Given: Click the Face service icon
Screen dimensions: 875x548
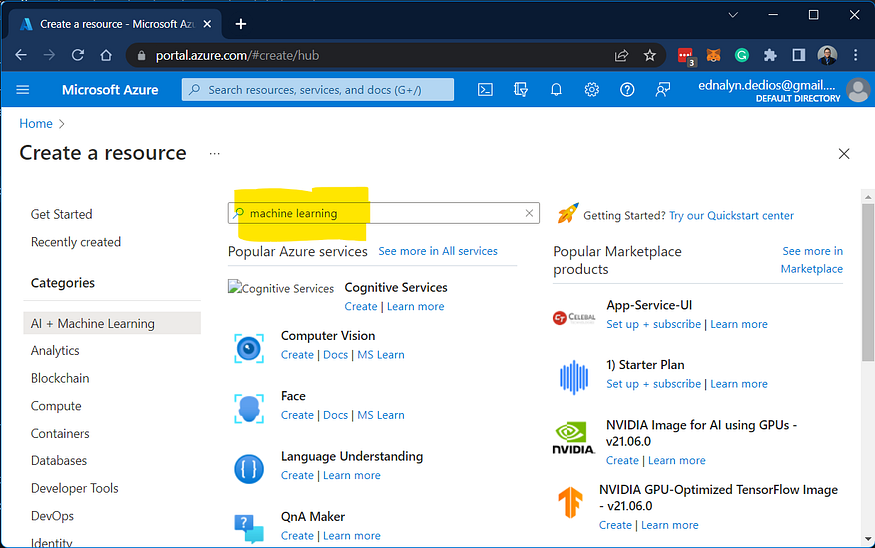Looking at the screenshot, I should click(x=249, y=408).
